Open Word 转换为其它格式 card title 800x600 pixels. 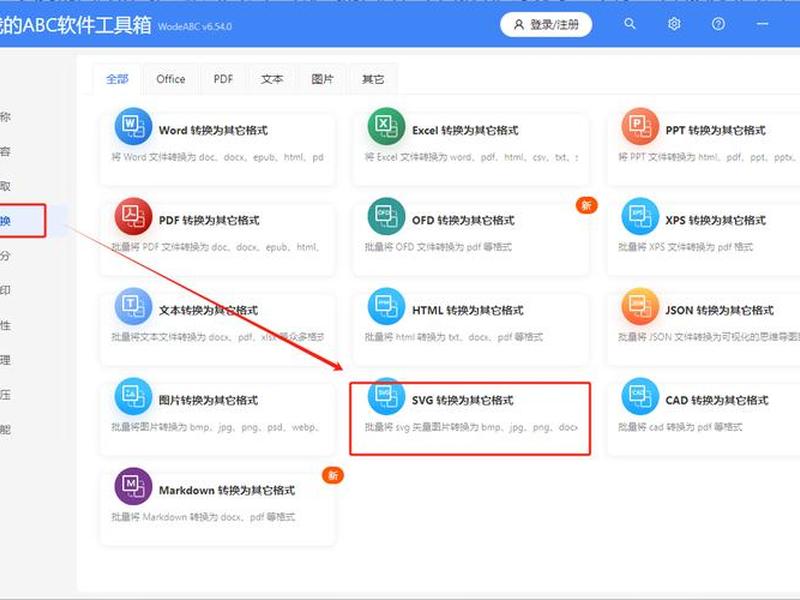click(x=213, y=131)
